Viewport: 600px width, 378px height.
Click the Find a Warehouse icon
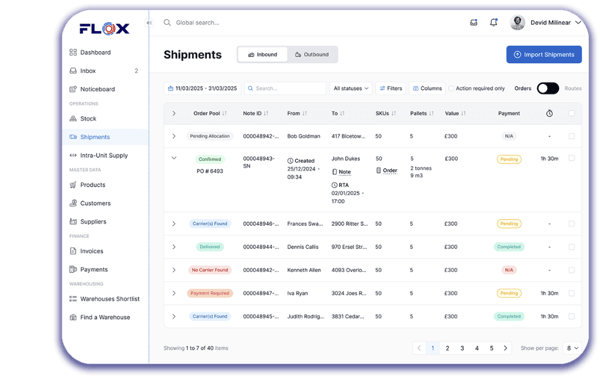point(73,317)
